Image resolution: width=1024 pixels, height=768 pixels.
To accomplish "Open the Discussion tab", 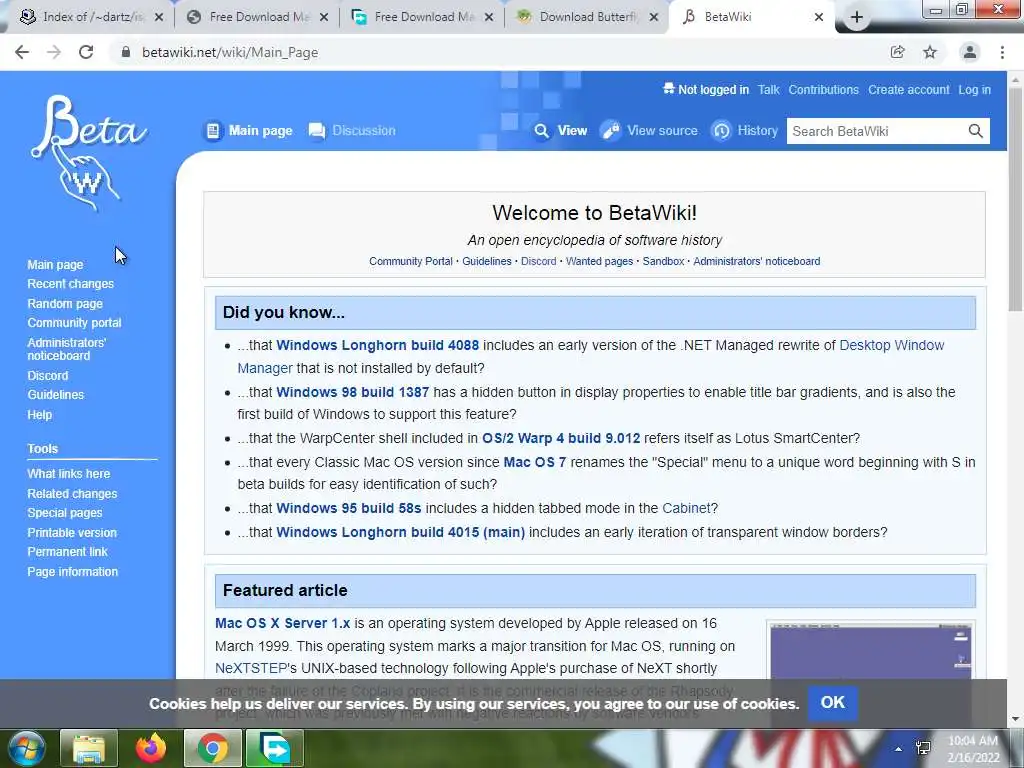I will click(x=352, y=131).
